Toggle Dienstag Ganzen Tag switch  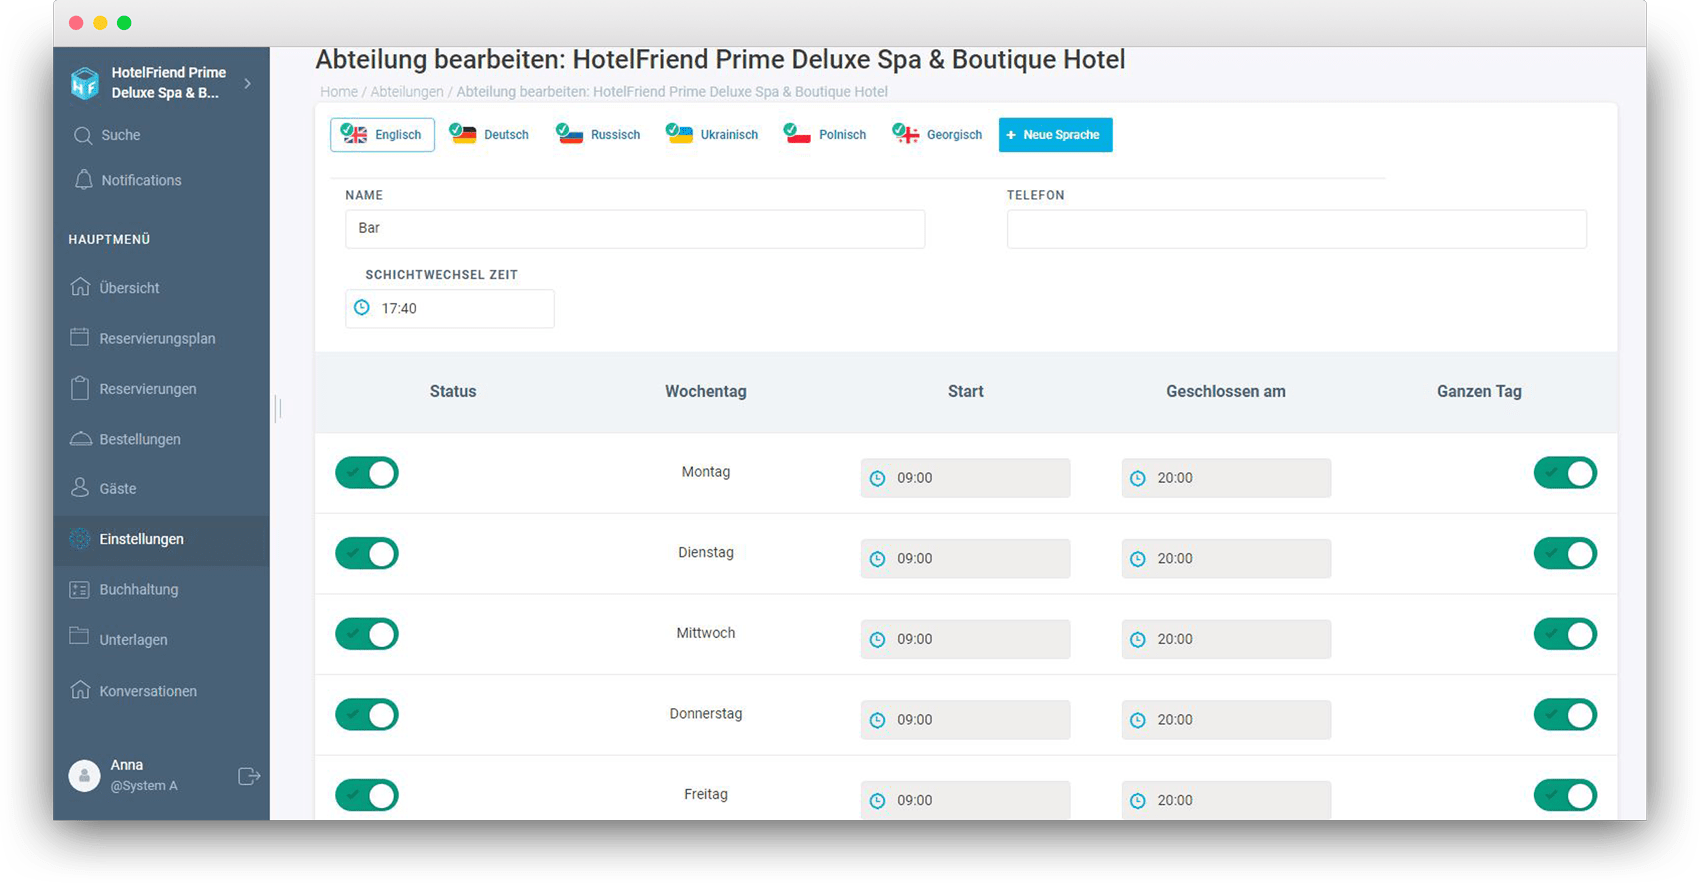click(x=1565, y=553)
